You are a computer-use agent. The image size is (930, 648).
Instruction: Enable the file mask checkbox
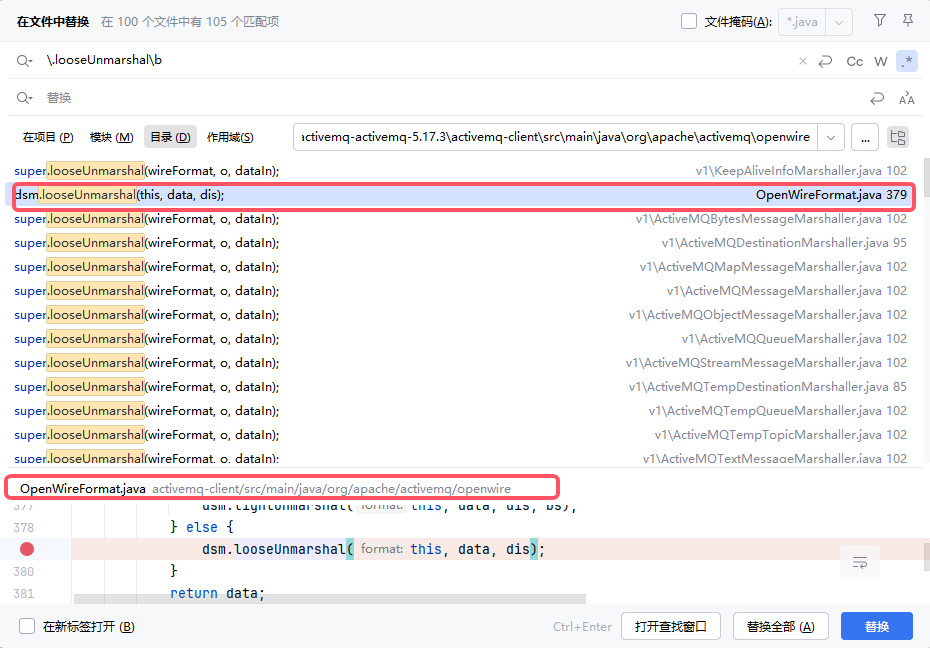click(x=689, y=21)
